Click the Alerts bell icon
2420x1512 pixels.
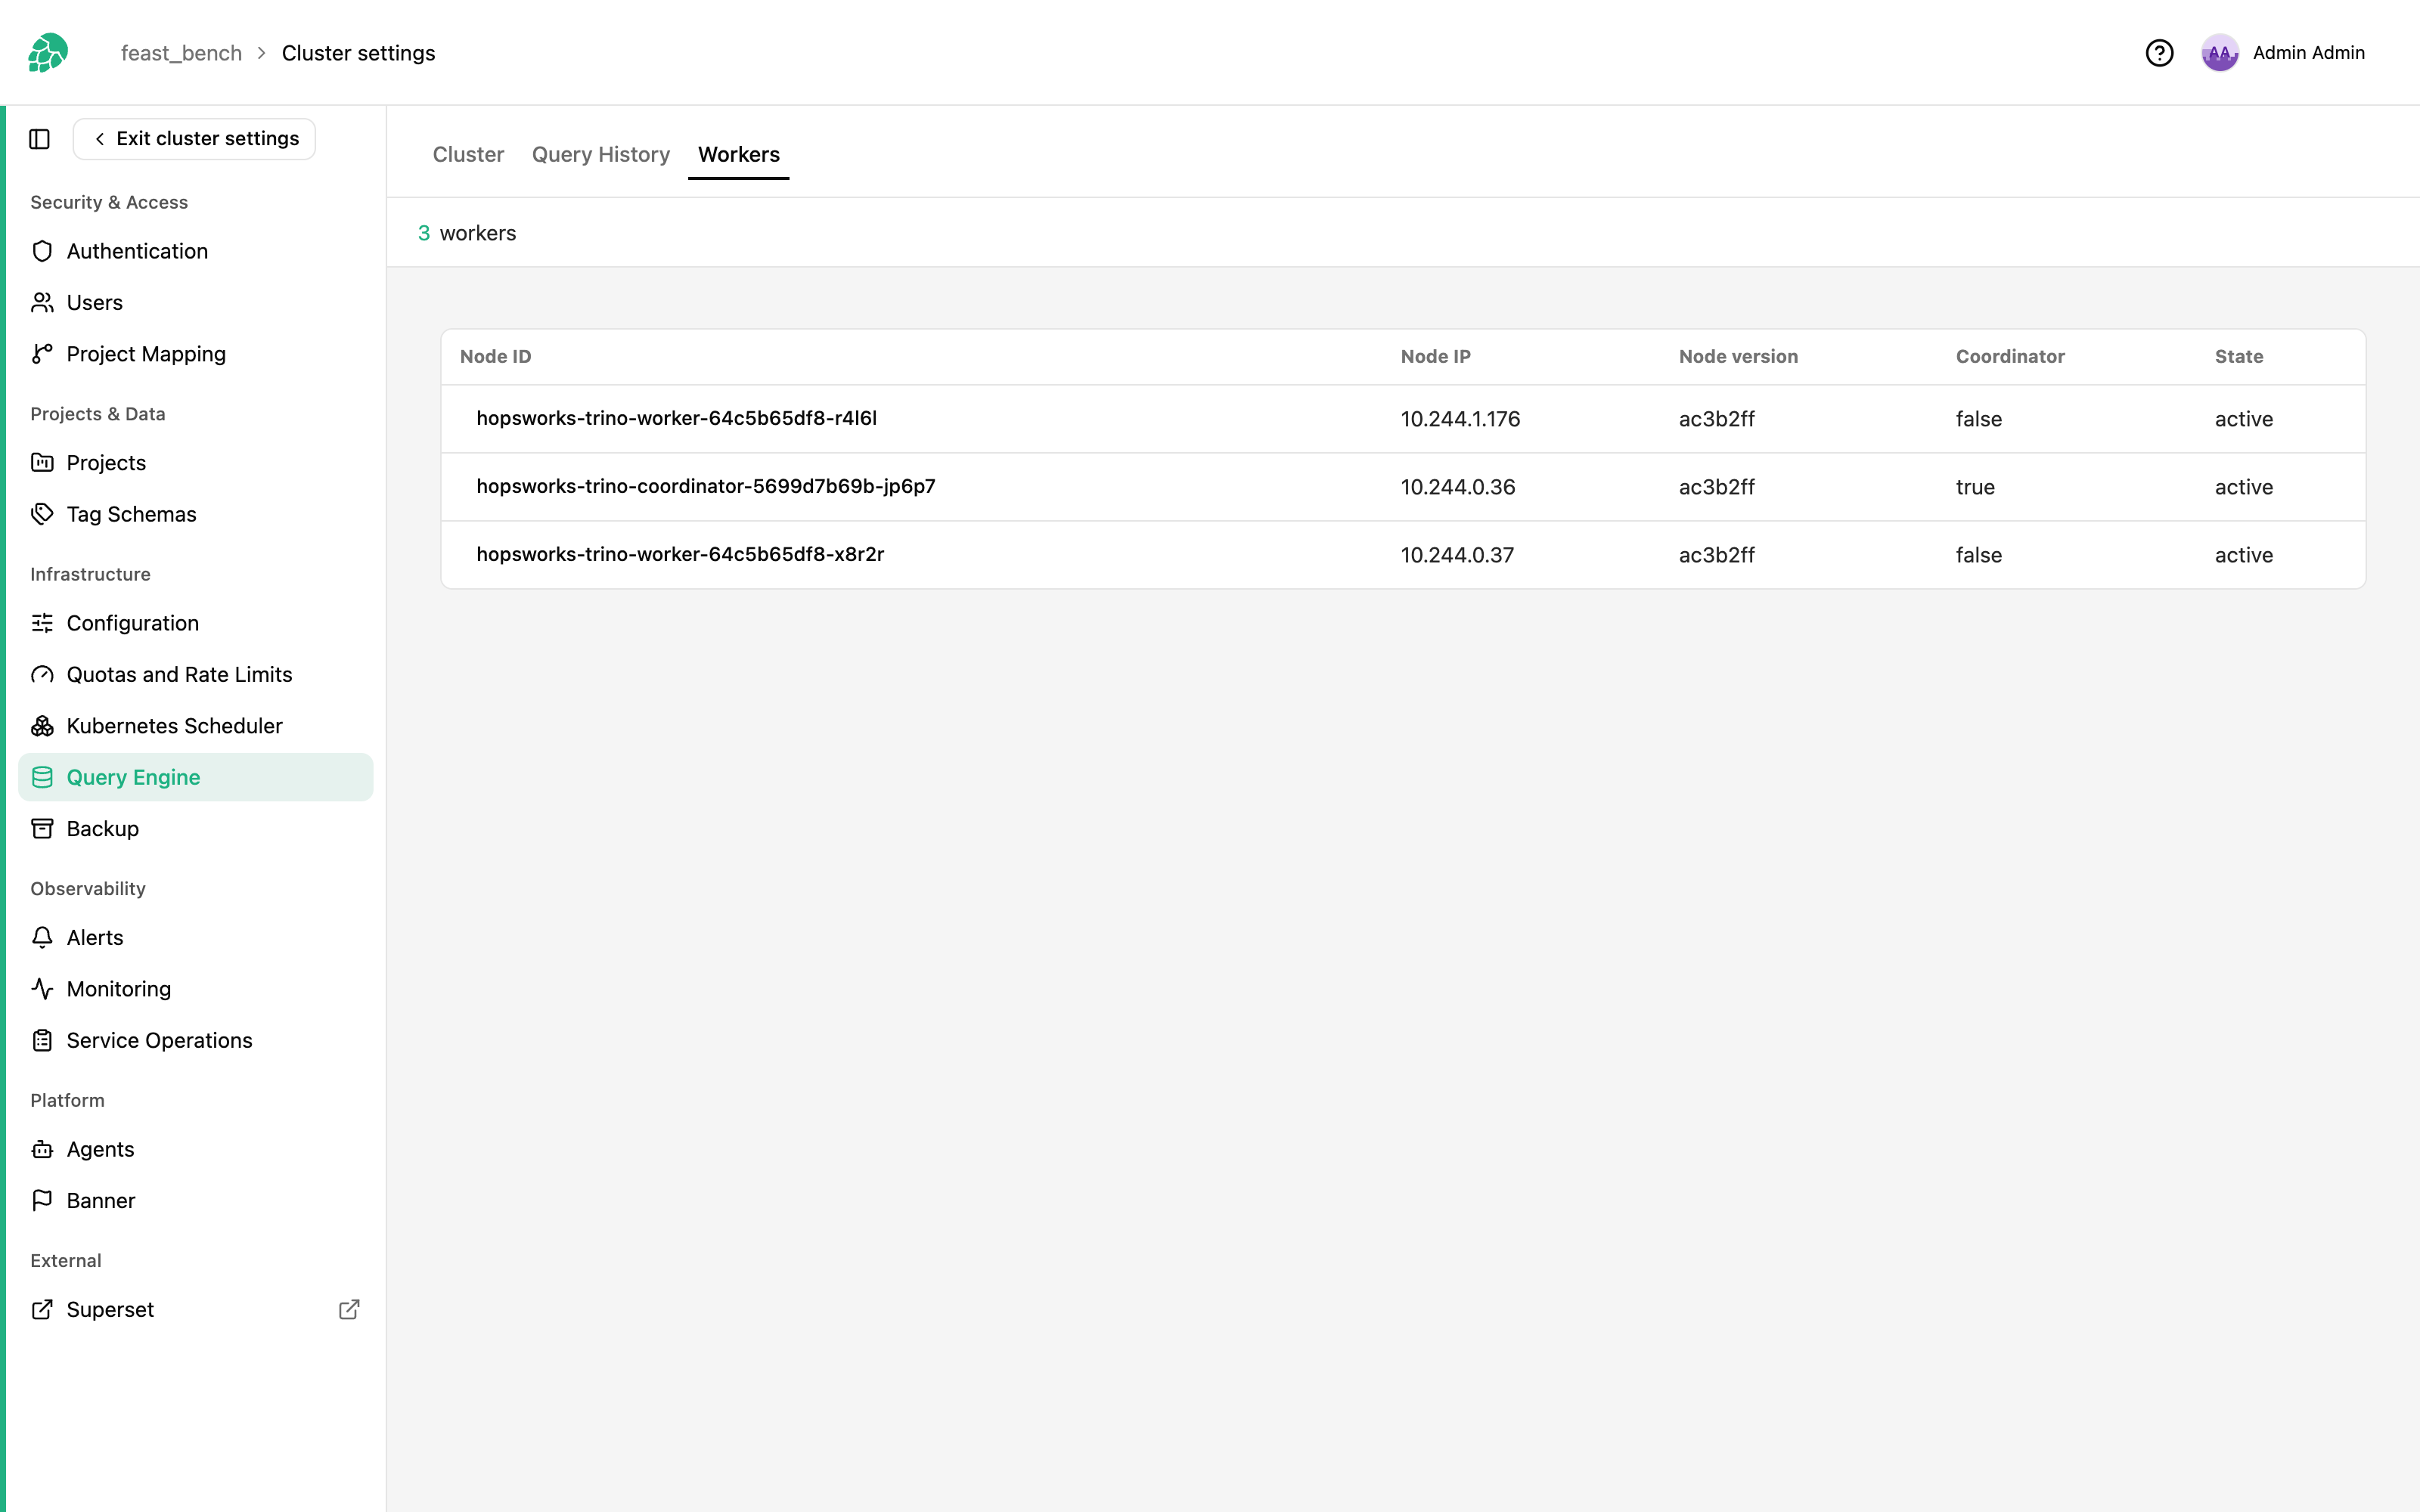click(x=42, y=937)
